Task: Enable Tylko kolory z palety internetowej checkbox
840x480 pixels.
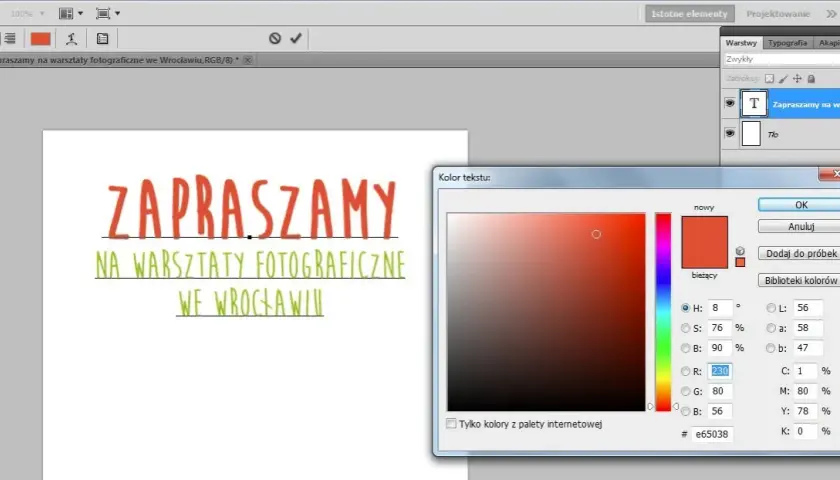Action: (452, 424)
